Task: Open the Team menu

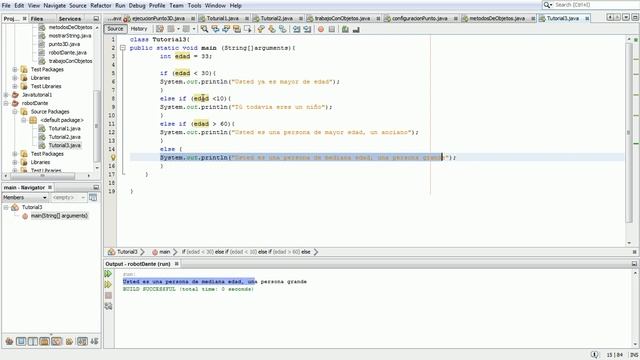Action: (176, 5)
